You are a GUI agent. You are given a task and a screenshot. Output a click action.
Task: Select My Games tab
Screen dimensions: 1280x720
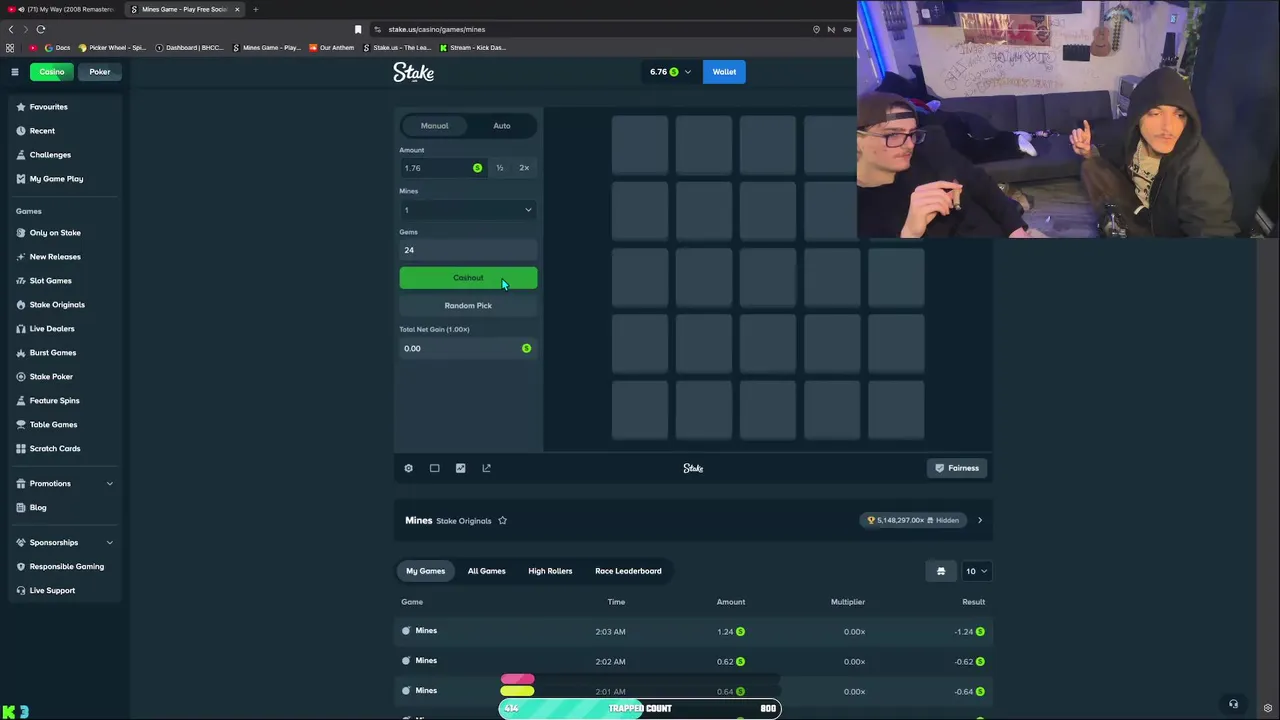point(425,571)
